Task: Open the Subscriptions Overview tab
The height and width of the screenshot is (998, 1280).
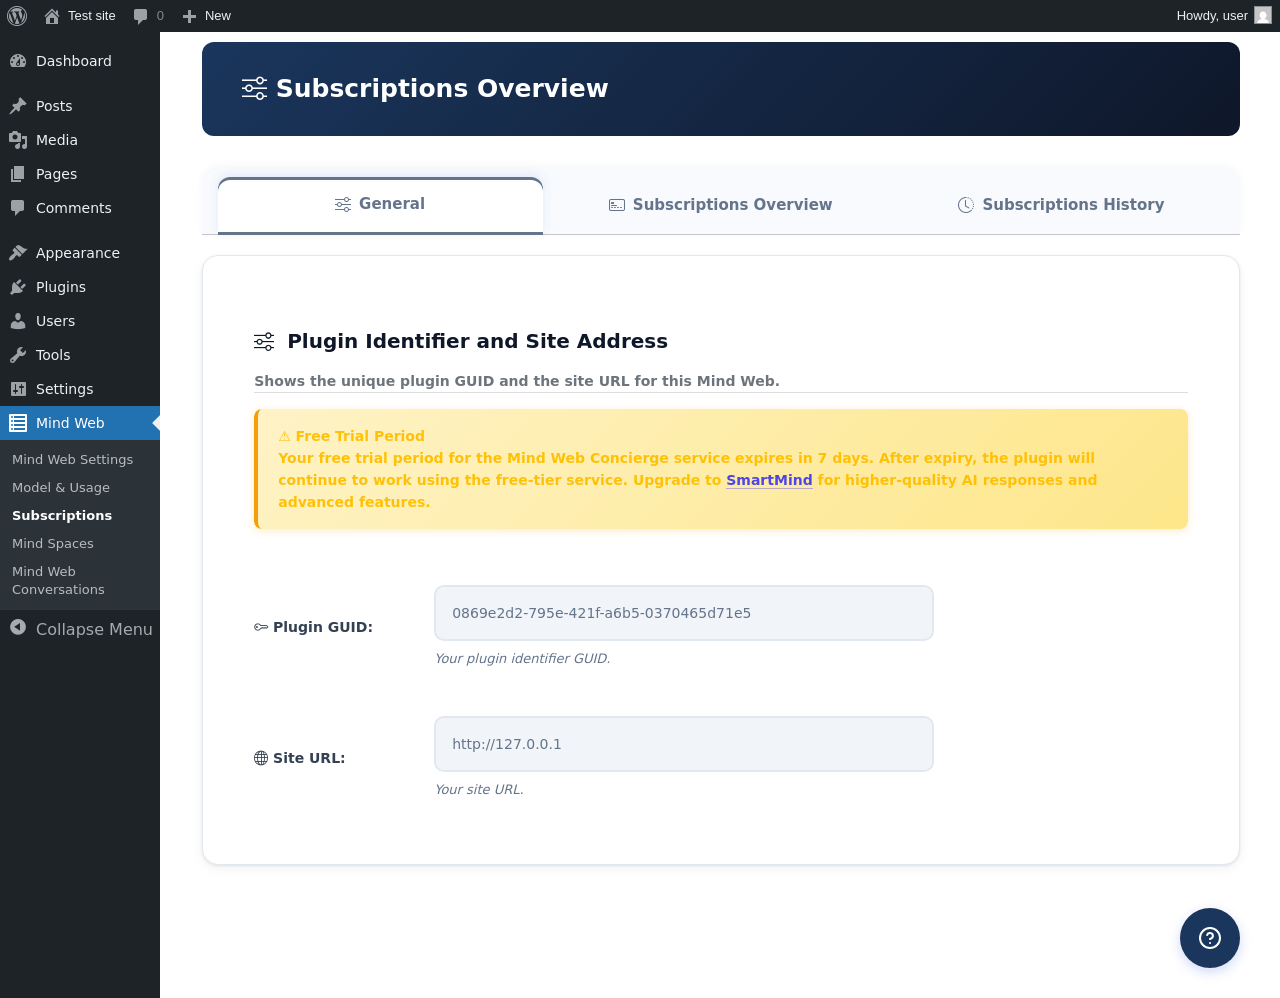Action: 720,205
